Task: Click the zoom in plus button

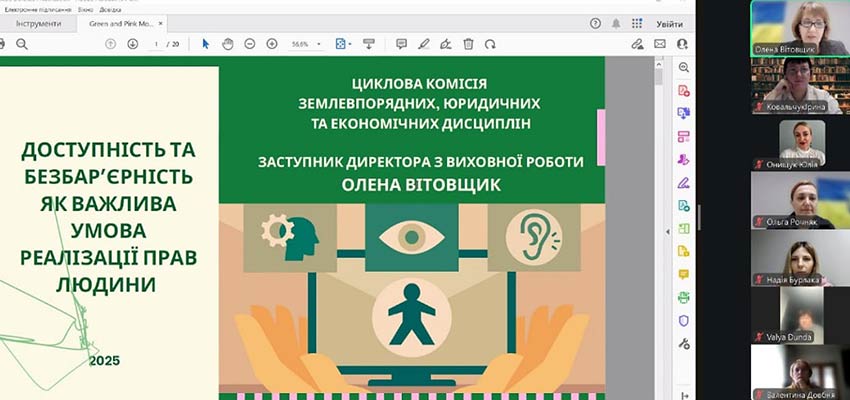Action: tap(271, 44)
